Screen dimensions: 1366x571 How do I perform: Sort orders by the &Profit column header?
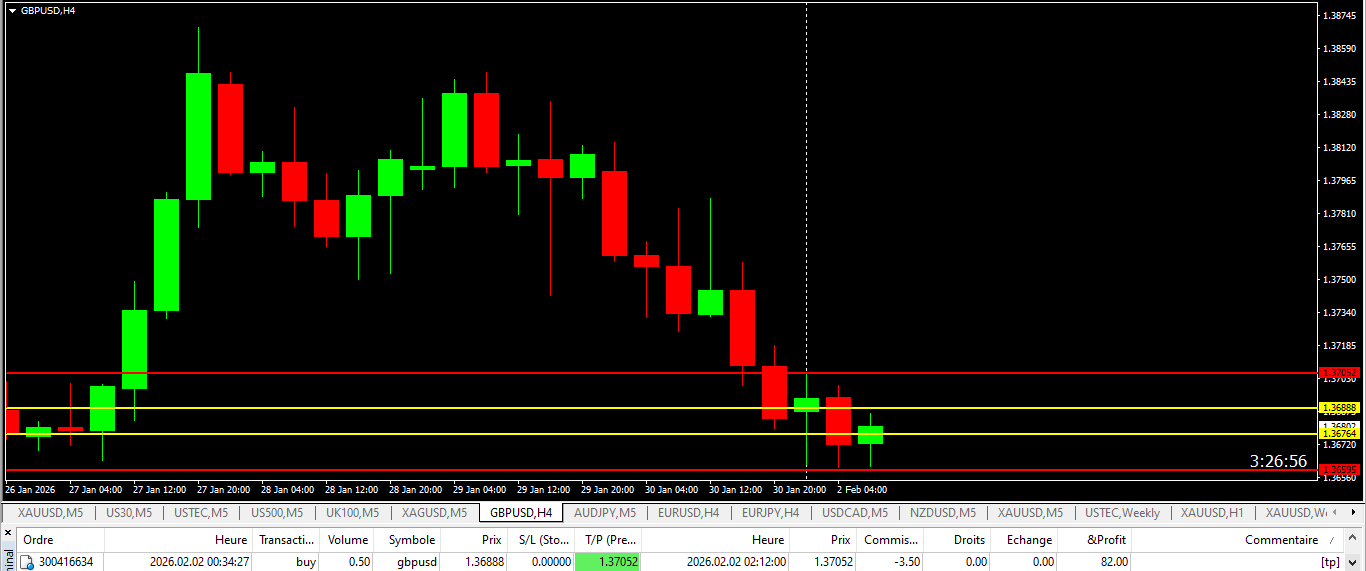coord(1106,540)
